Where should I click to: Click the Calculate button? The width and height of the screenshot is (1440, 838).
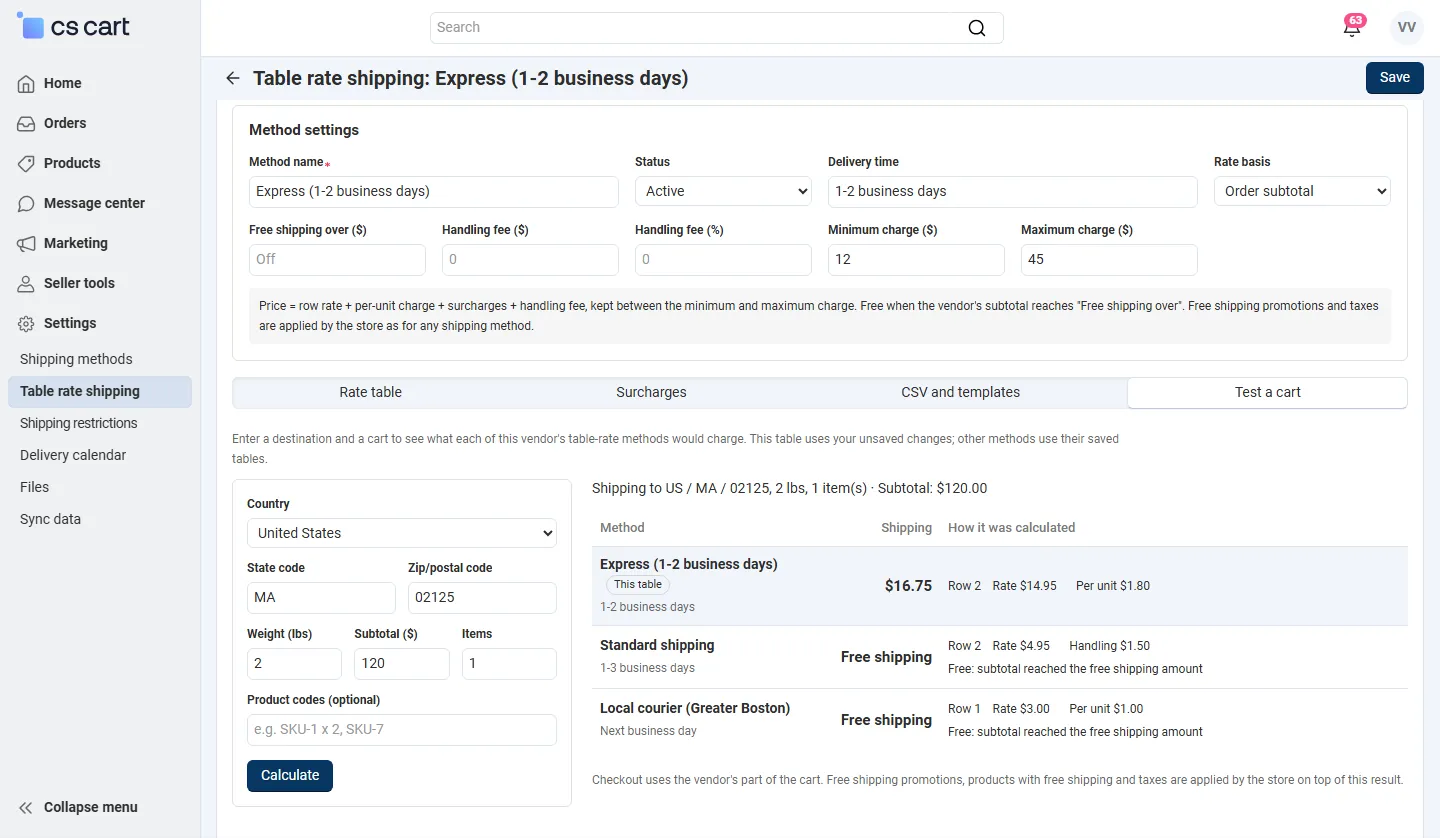pyautogui.click(x=290, y=775)
